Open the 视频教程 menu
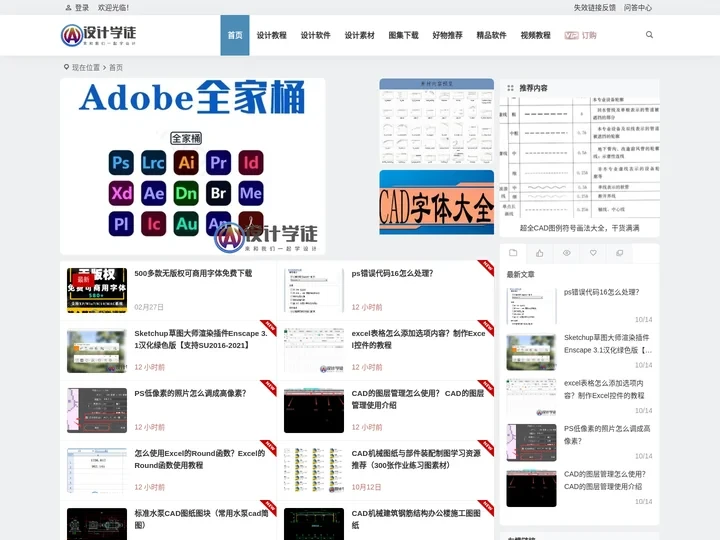 (x=535, y=35)
